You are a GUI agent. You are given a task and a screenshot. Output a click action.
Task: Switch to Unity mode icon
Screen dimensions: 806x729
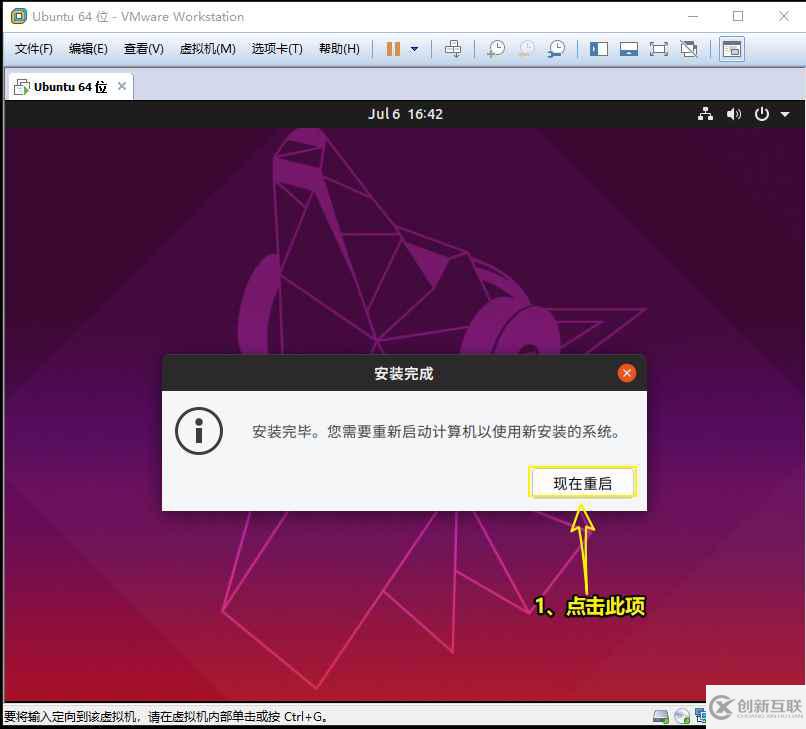click(x=689, y=49)
